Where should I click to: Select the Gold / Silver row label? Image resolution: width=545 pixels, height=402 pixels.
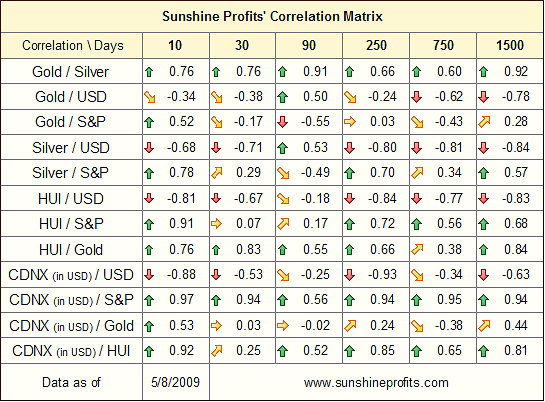[x=71, y=72]
